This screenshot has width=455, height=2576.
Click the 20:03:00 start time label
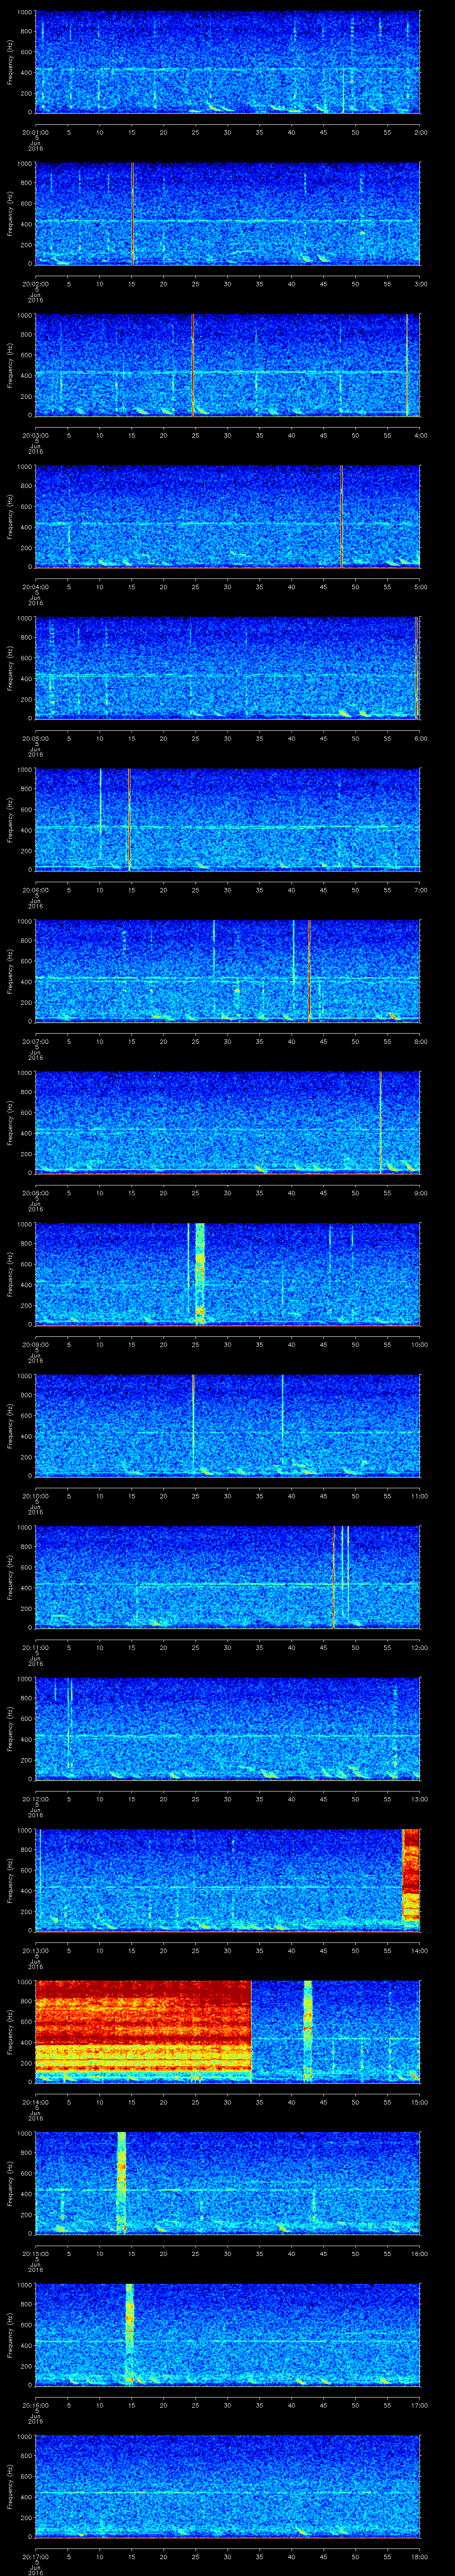pyautogui.click(x=35, y=435)
